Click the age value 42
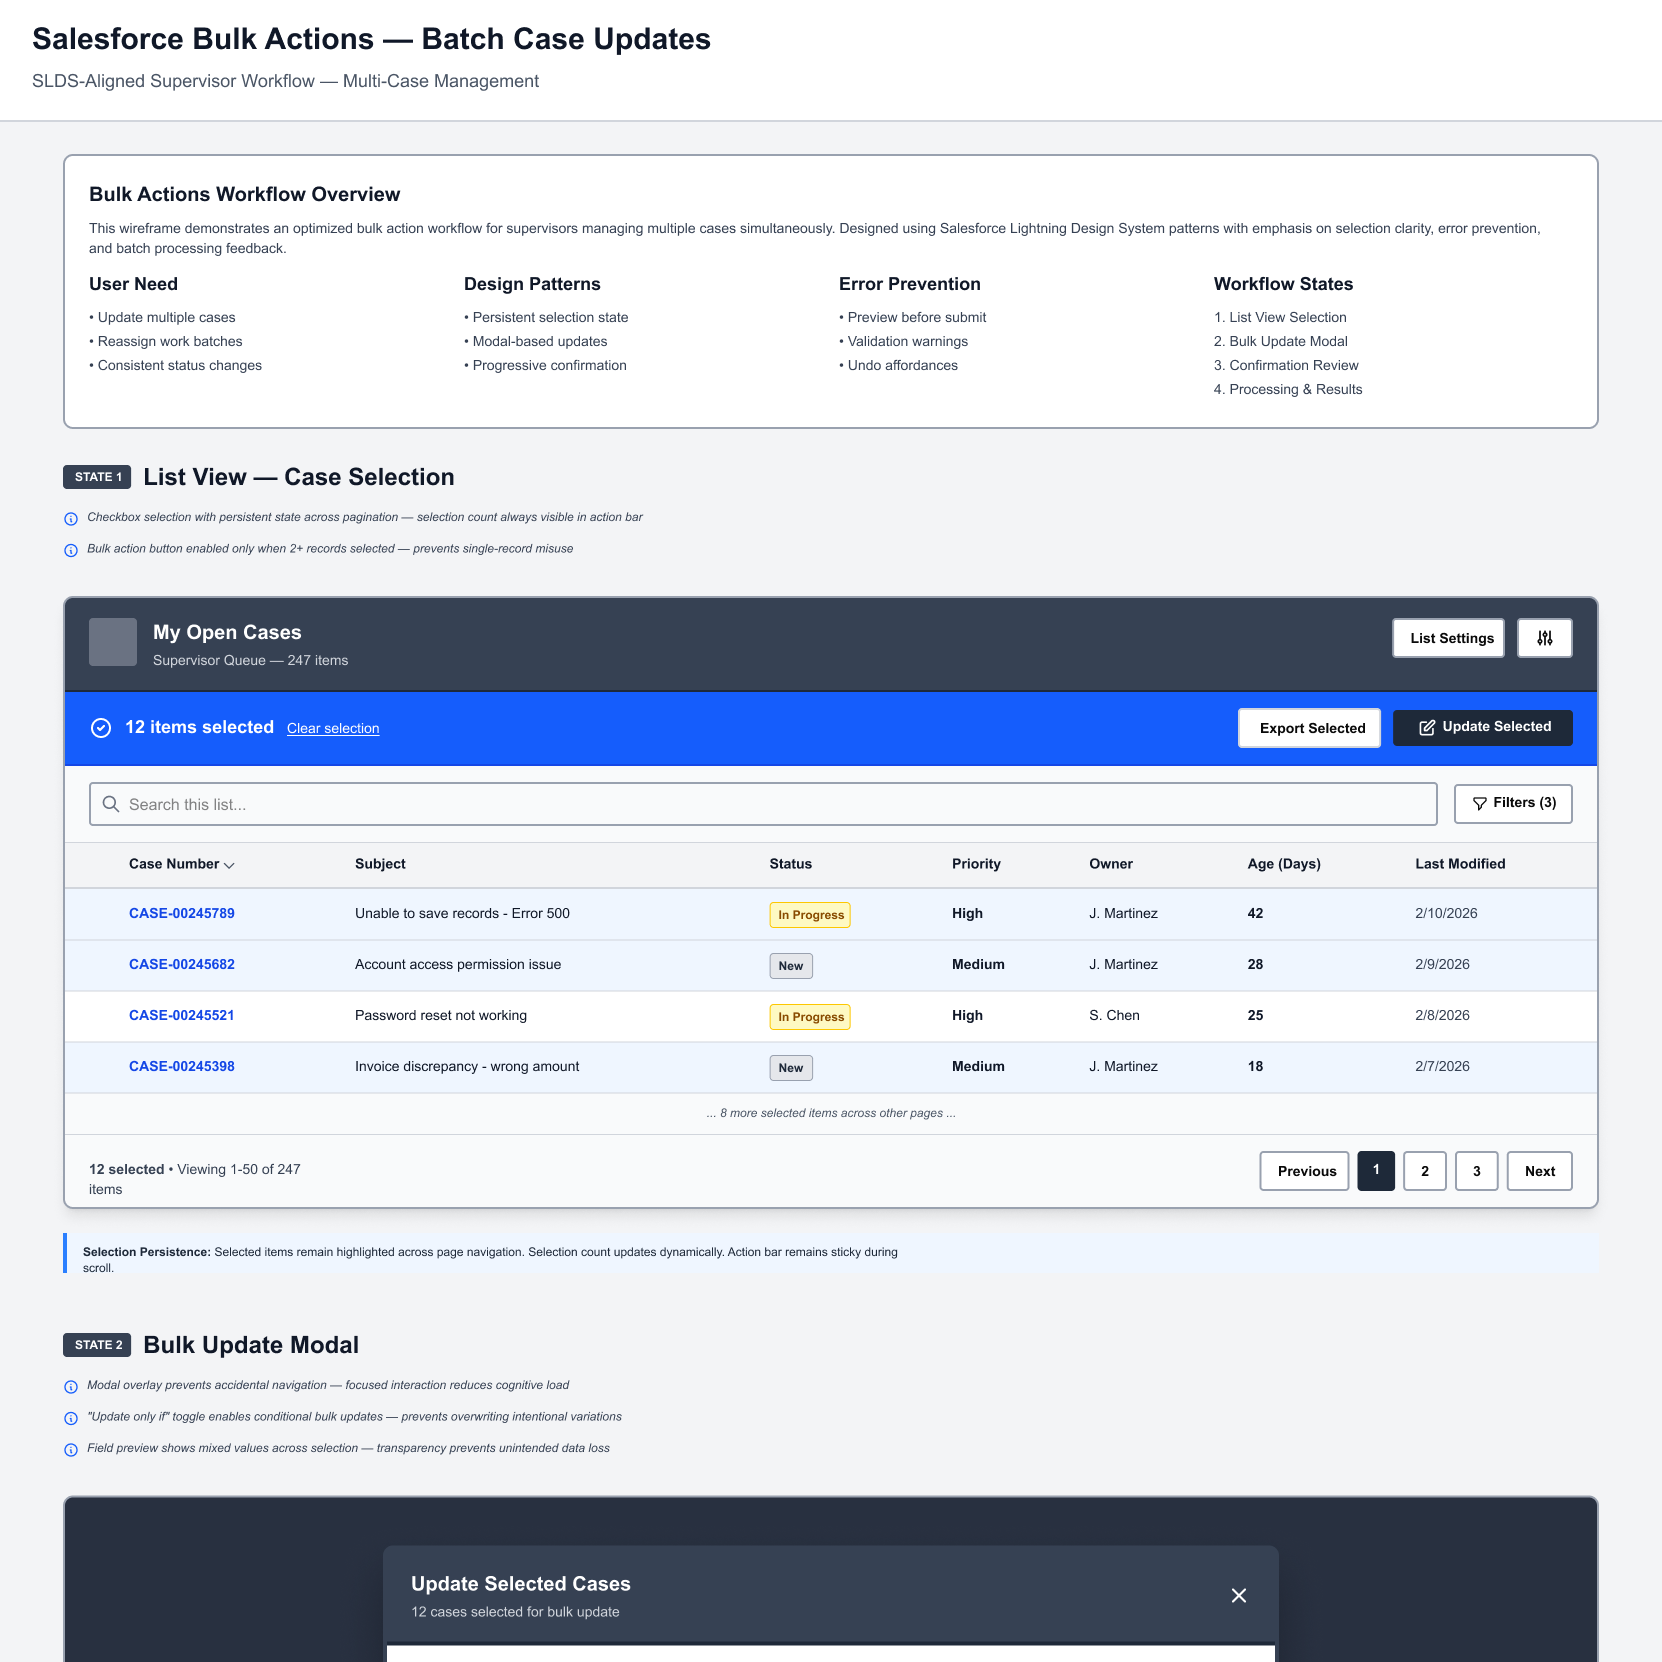1662x1662 pixels. (1255, 913)
